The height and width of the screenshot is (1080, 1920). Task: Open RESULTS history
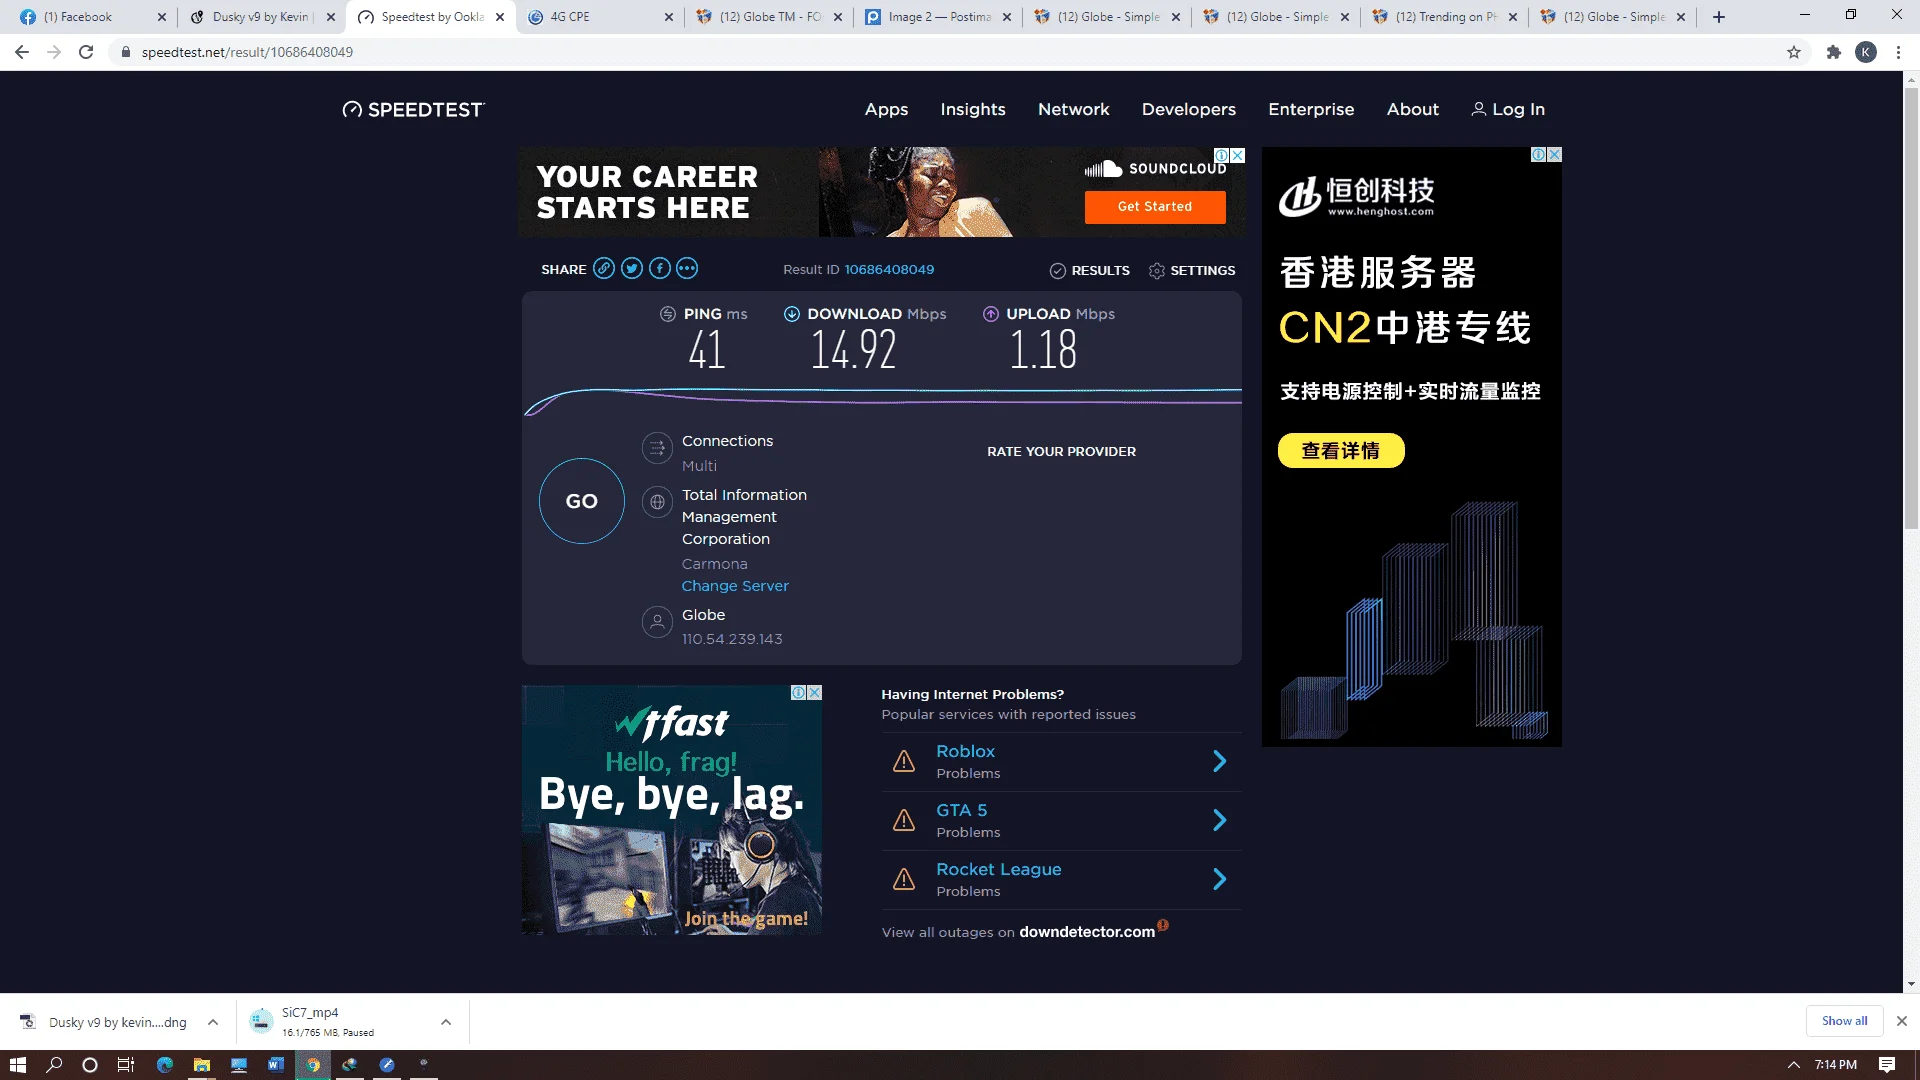[x=1089, y=271]
